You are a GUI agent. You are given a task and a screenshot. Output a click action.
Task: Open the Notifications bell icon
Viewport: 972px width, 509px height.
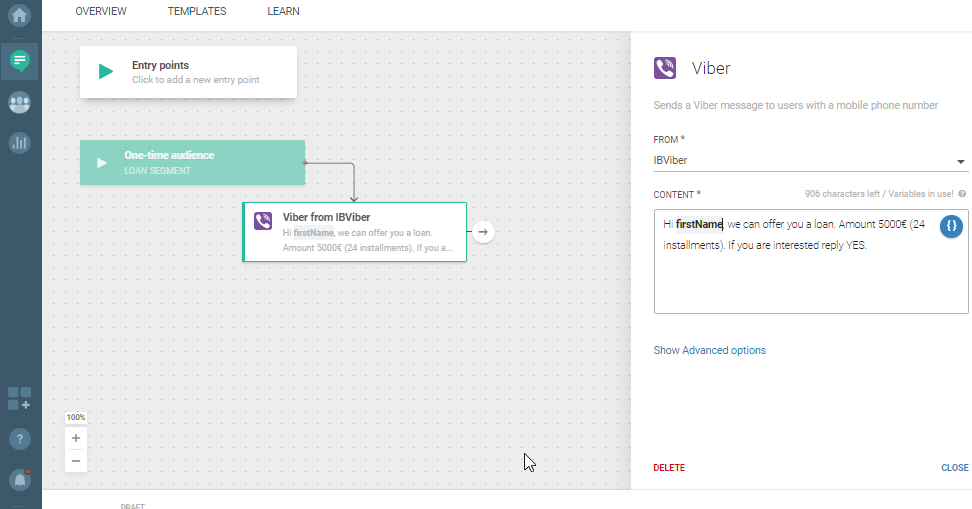click(x=19, y=480)
